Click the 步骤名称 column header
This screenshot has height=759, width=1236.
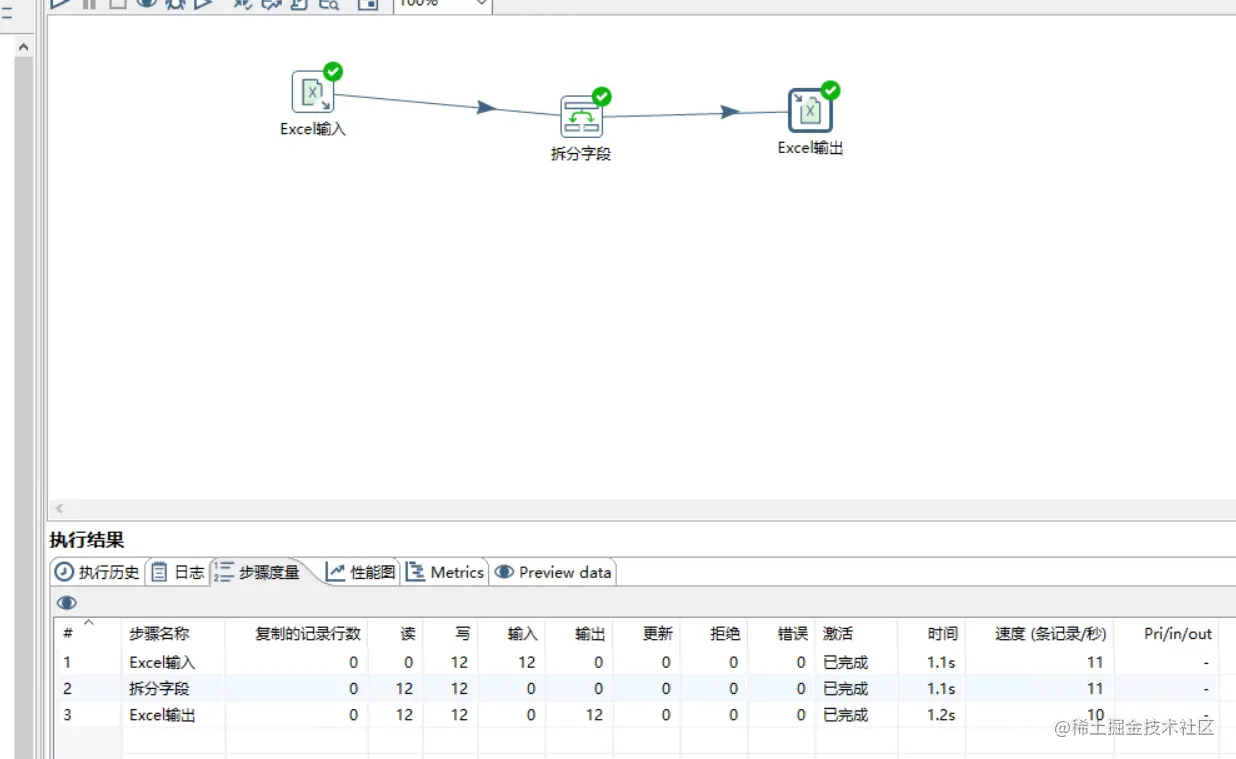(173, 633)
